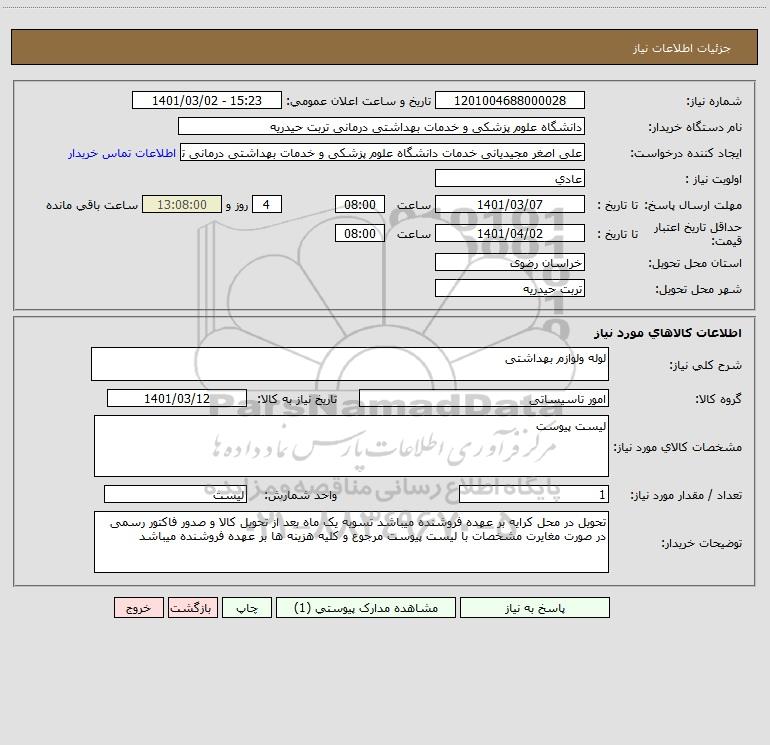Click label 'تاریخ نیاز به کالا:'
Screen dimensions: 770x745
[298, 399]
